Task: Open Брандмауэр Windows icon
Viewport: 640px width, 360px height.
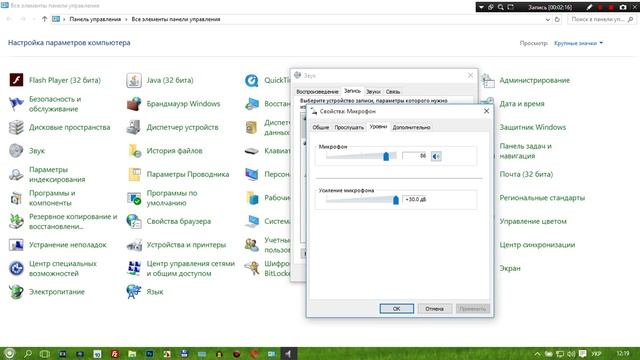Action: pos(134,104)
